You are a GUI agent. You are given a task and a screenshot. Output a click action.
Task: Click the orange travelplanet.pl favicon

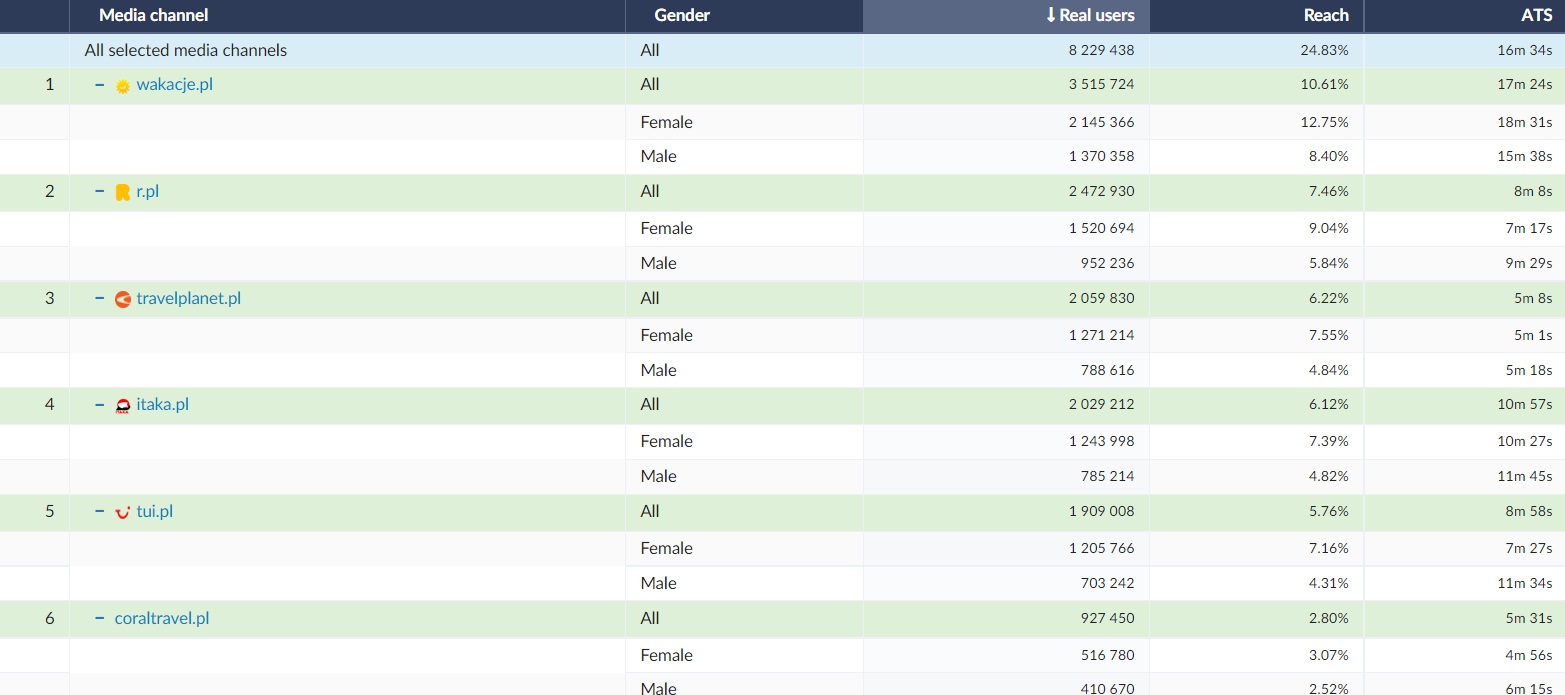click(x=123, y=299)
